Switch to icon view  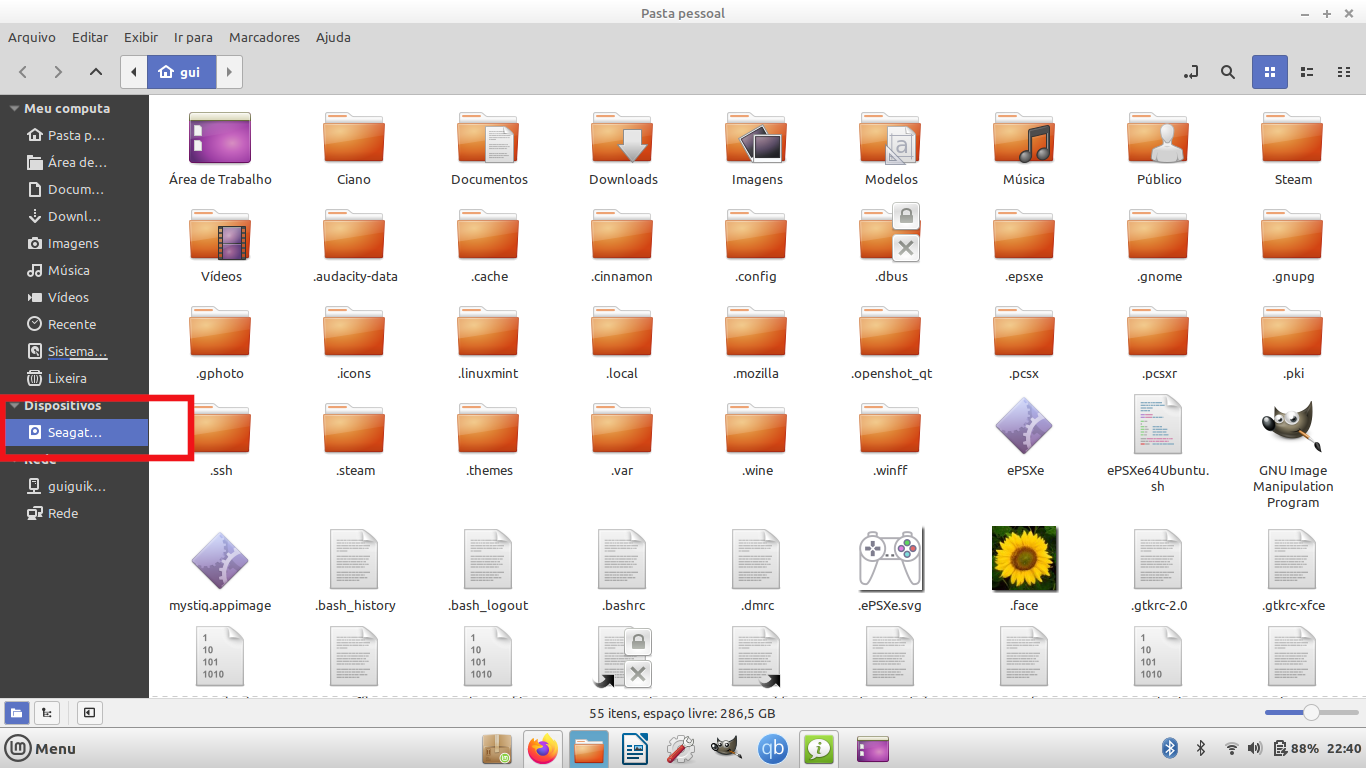tap(1270, 72)
